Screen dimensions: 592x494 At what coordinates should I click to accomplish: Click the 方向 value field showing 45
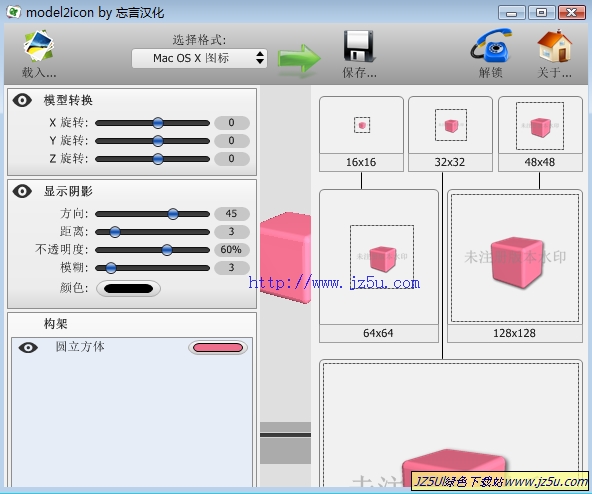[231, 214]
